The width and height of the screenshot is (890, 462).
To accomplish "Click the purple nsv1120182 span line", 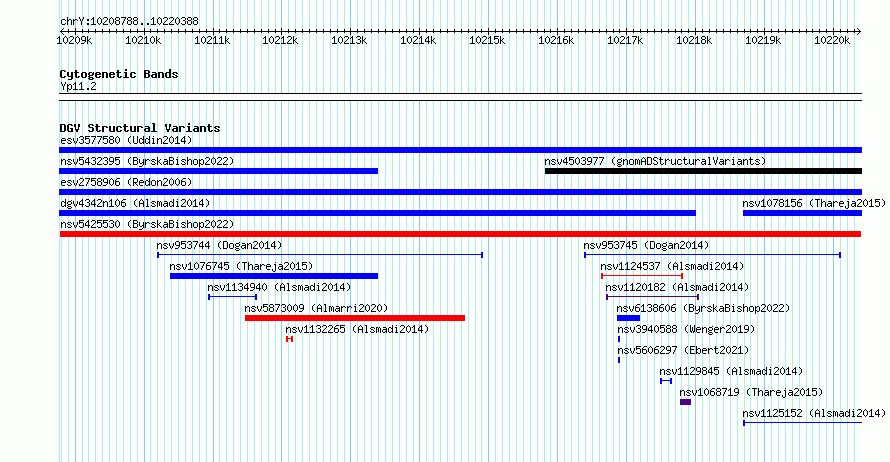I will (653, 297).
